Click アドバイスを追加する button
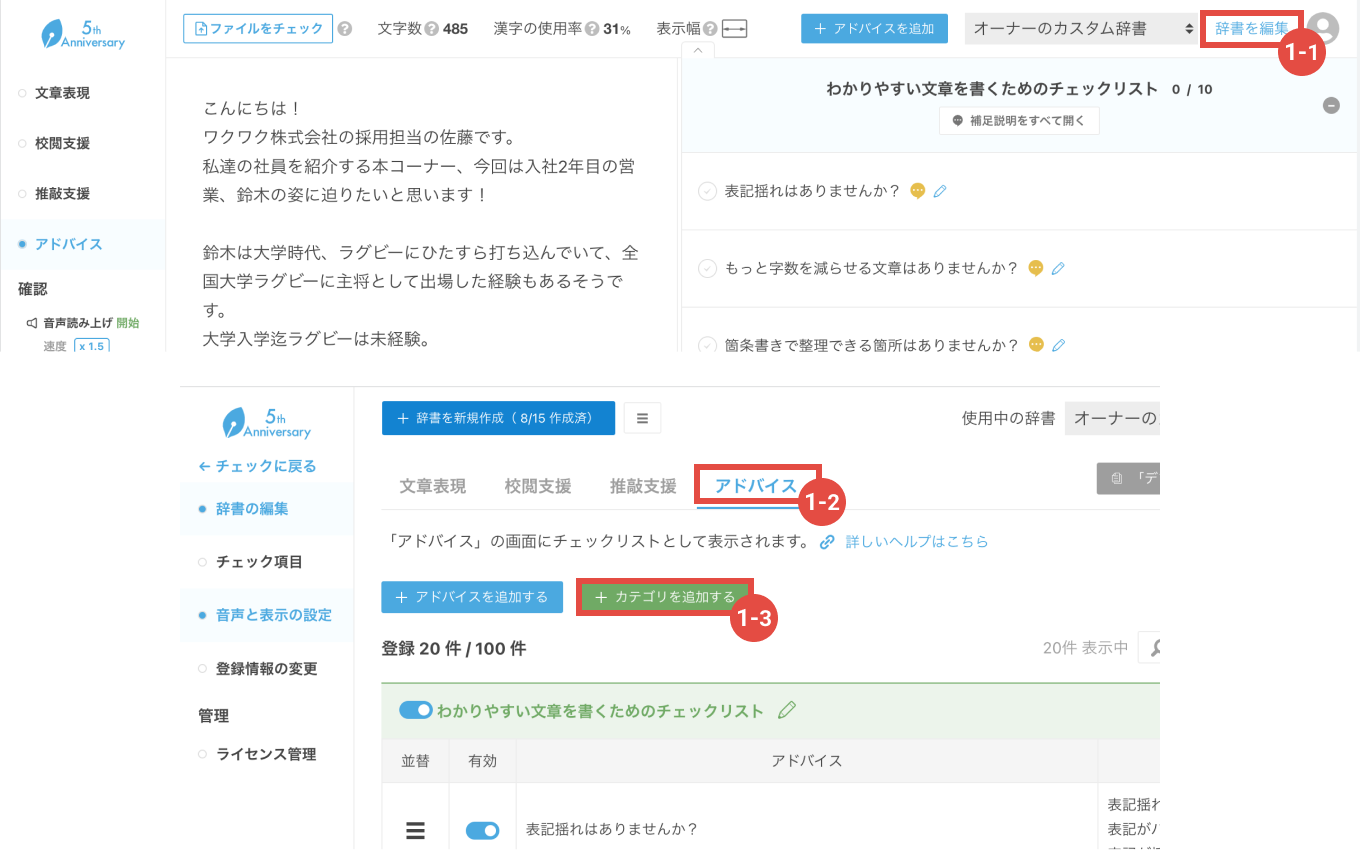Image resolution: width=1360 pixels, height=850 pixels. (x=472, y=597)
